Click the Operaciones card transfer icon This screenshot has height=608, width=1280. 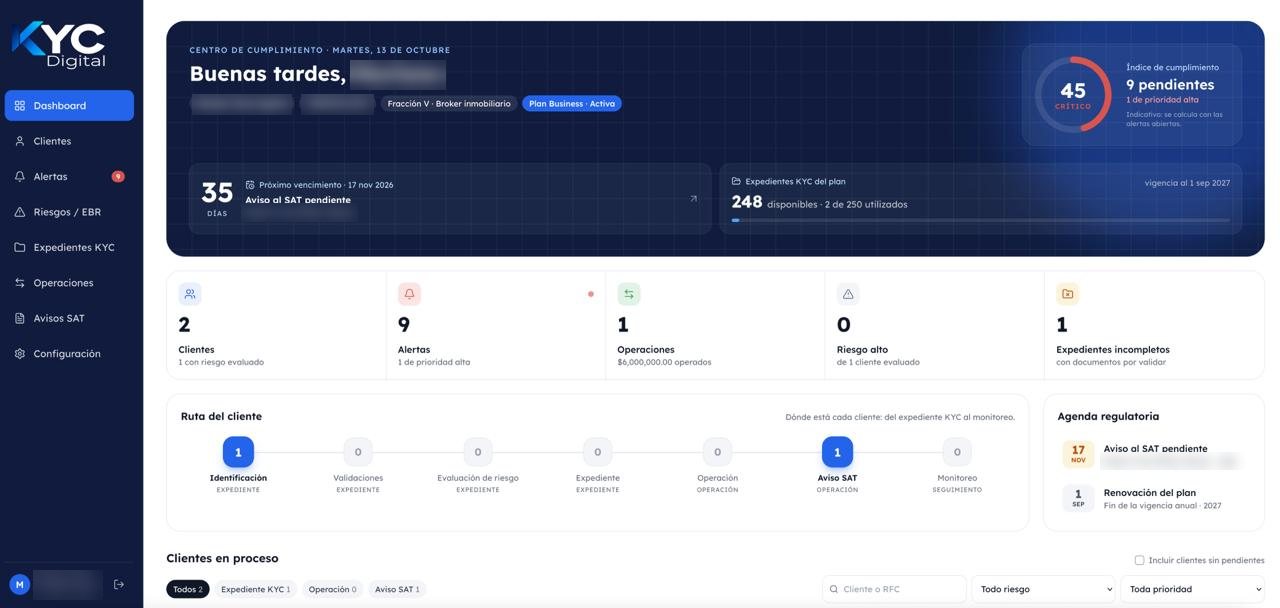pos(629,294)
